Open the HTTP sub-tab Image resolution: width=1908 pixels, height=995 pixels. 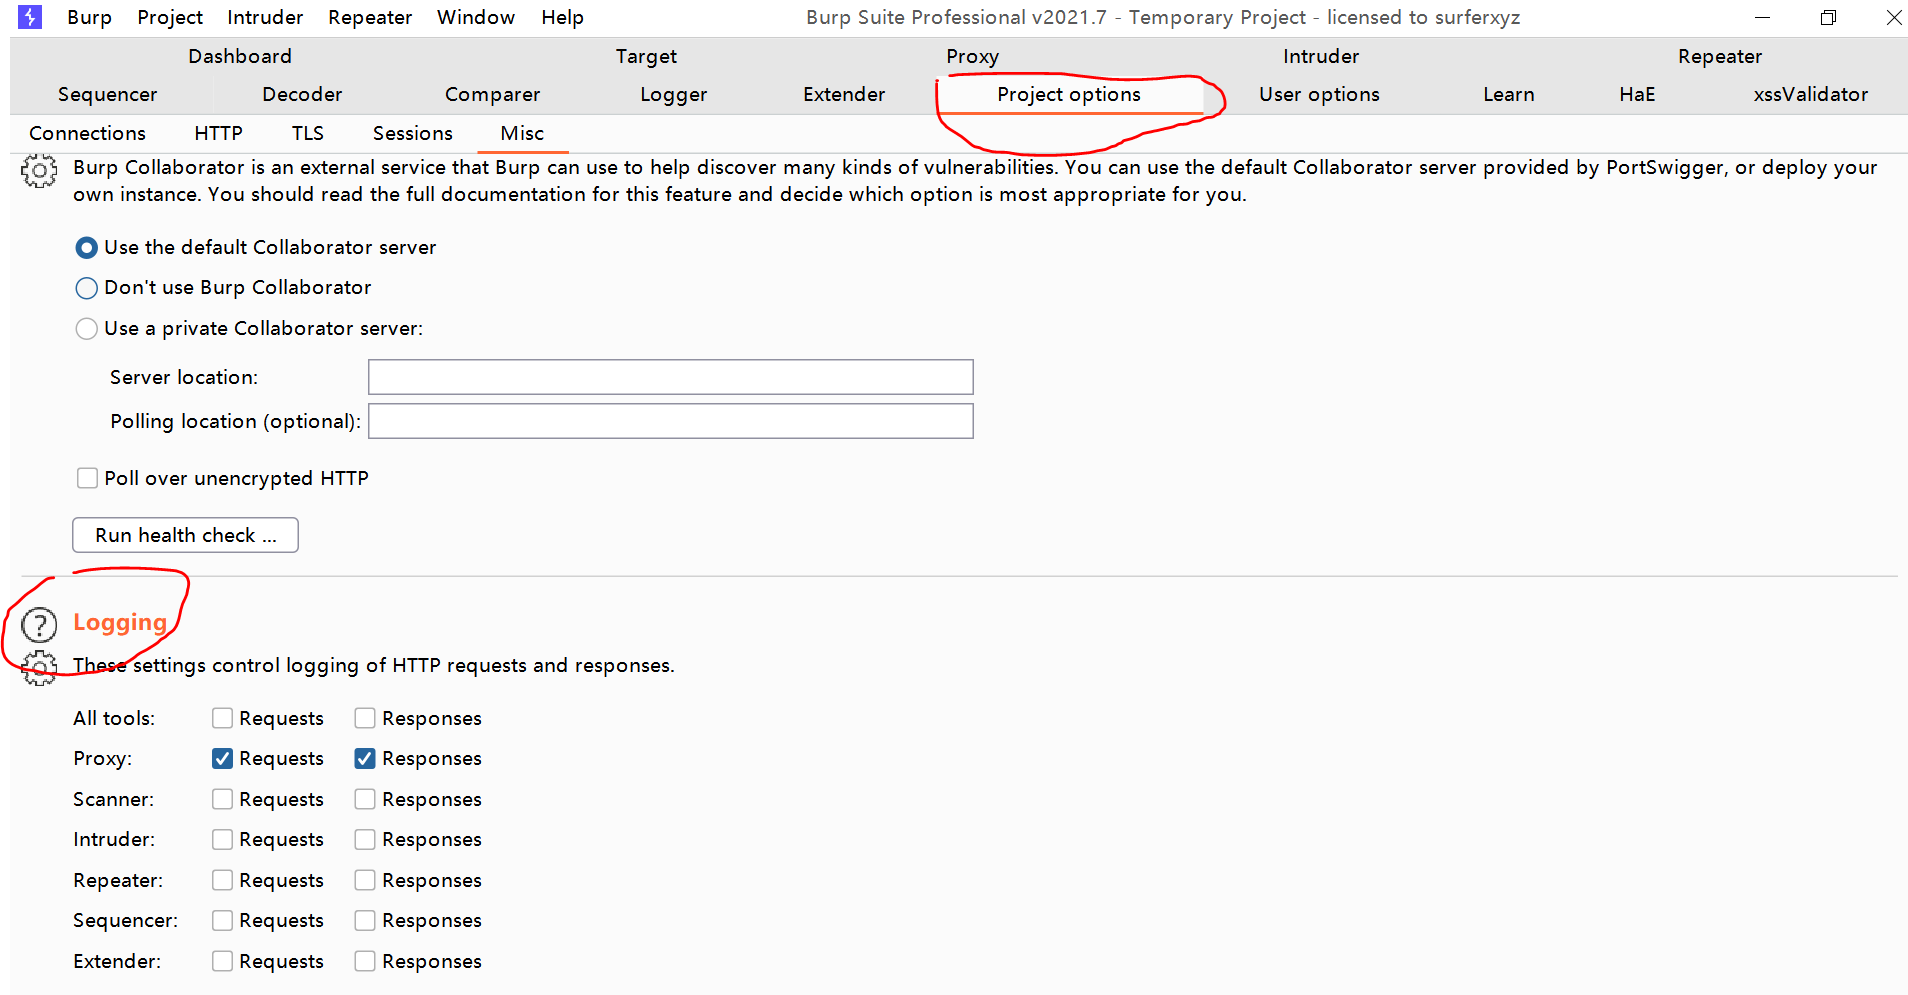click(218, 133)
